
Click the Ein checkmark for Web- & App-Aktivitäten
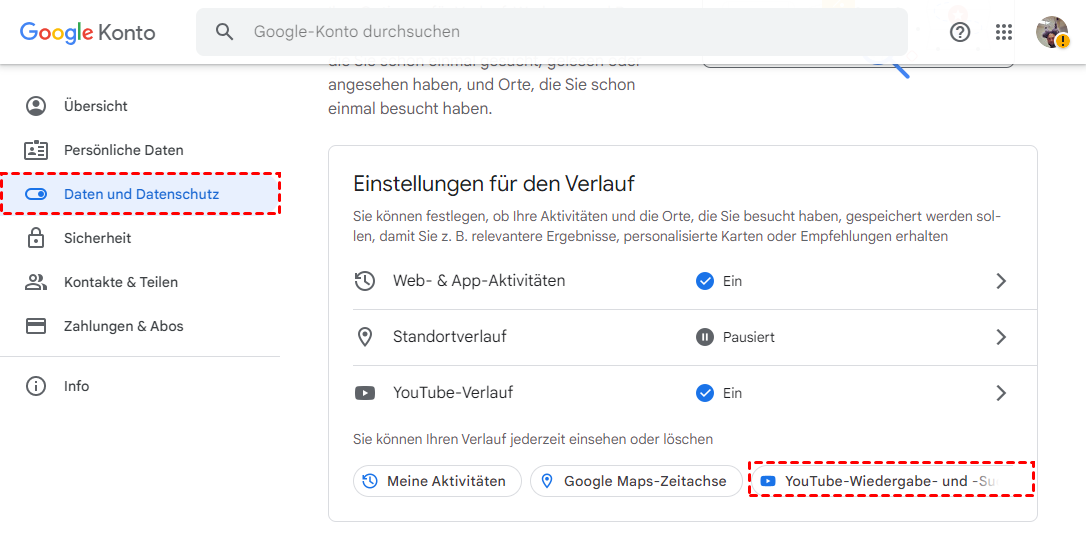click(704, 281)
